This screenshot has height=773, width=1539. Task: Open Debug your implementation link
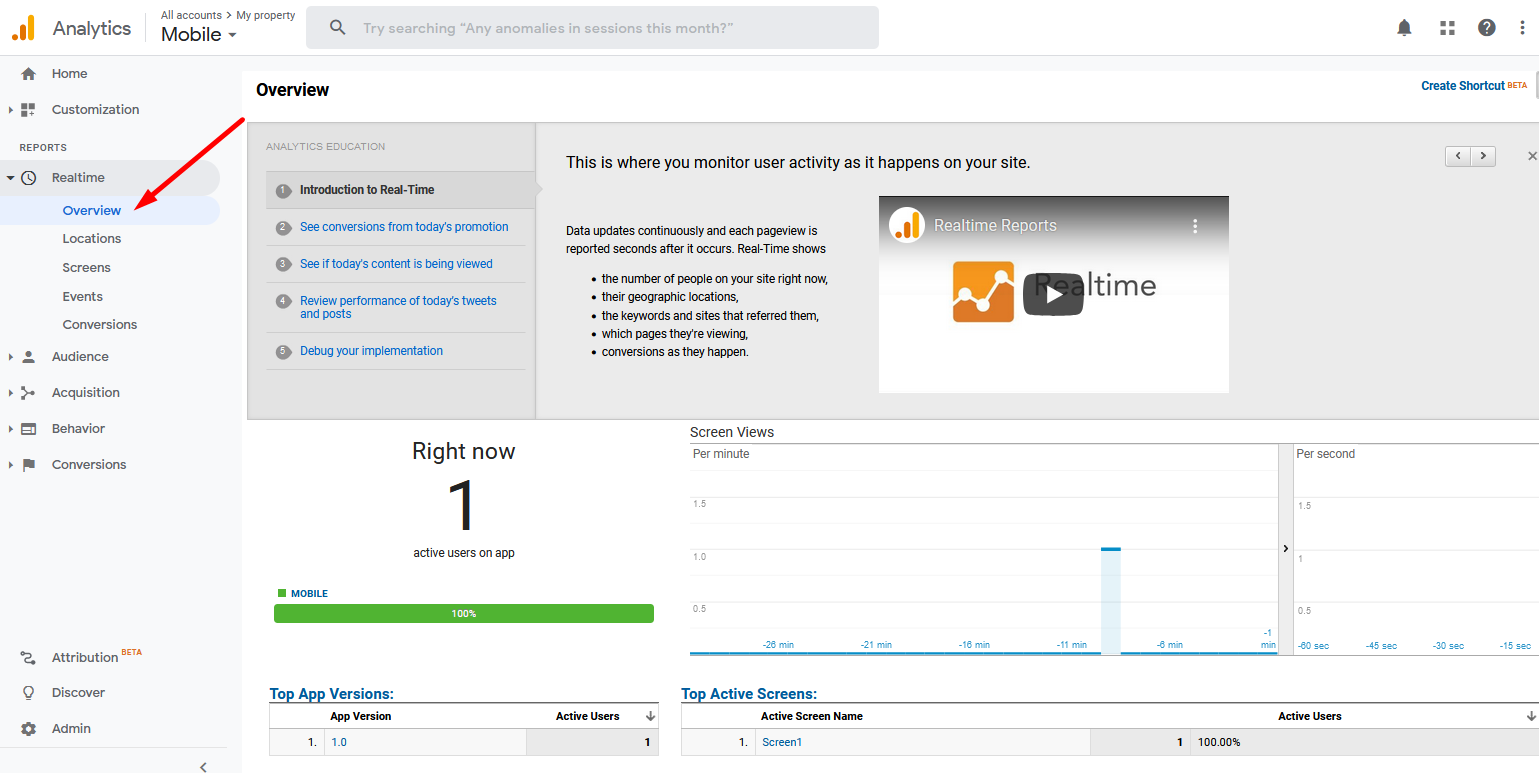(371, 351)
